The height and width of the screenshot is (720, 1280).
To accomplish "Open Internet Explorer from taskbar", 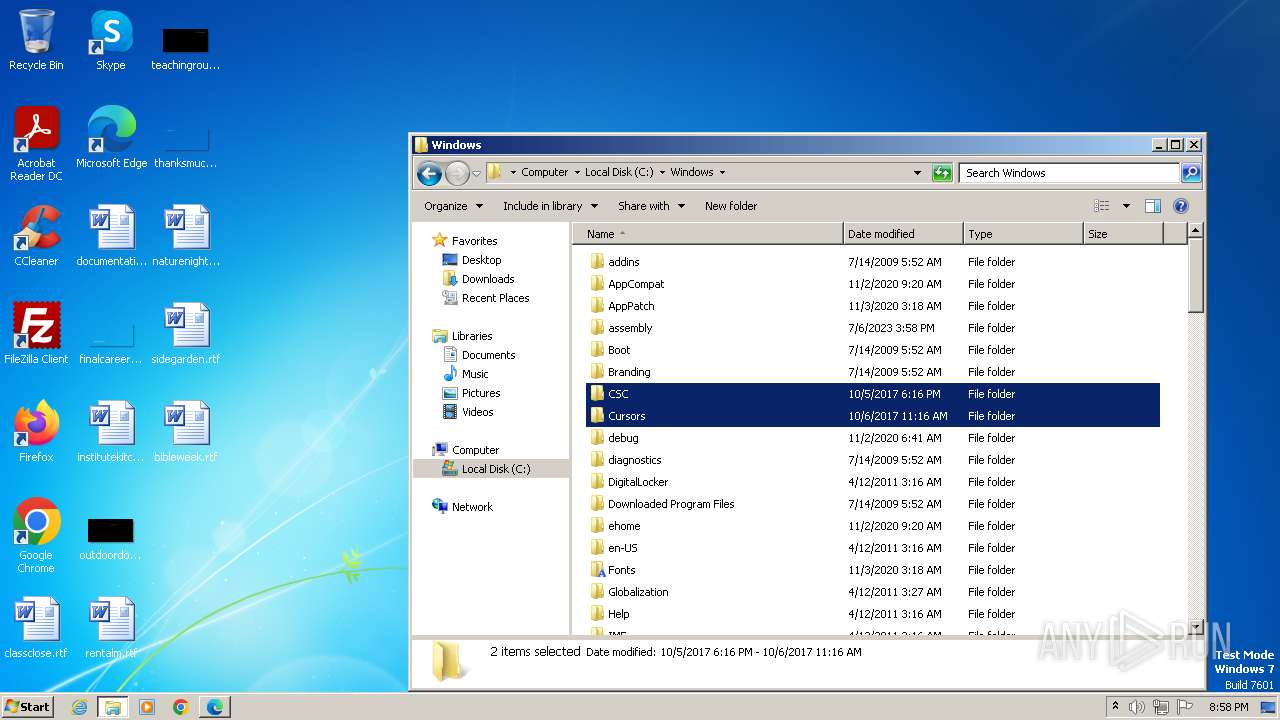I will (80, 707).
